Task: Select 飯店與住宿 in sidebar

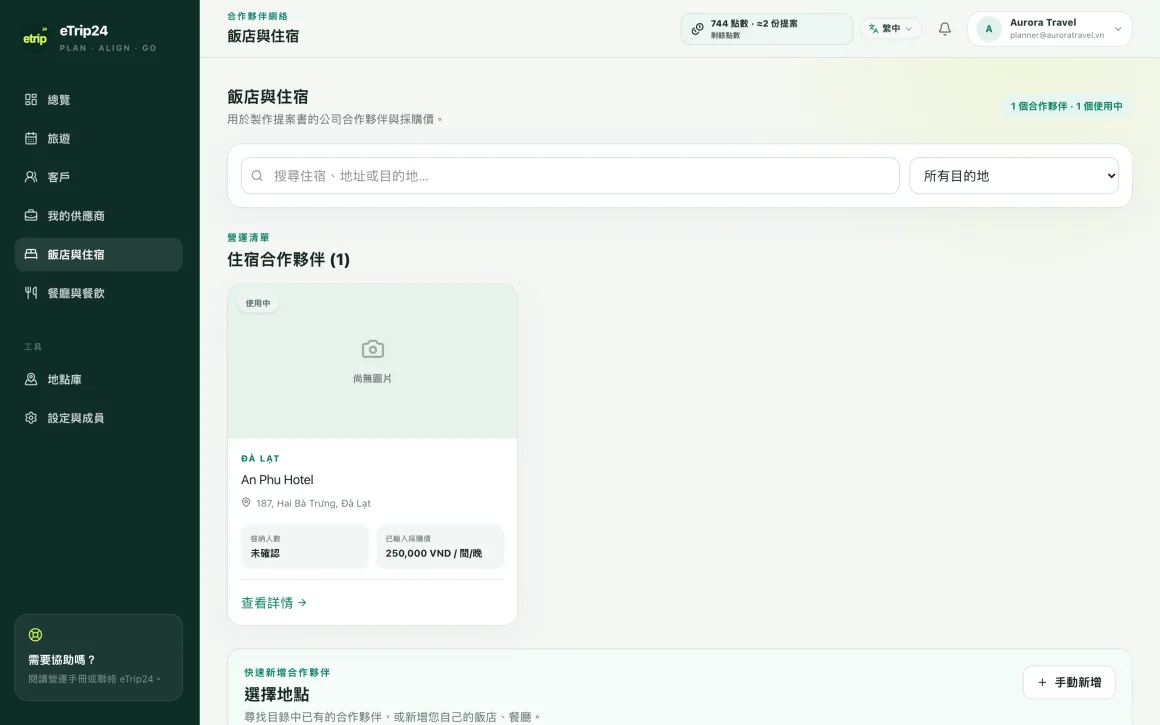Action: tap(98, 254)
